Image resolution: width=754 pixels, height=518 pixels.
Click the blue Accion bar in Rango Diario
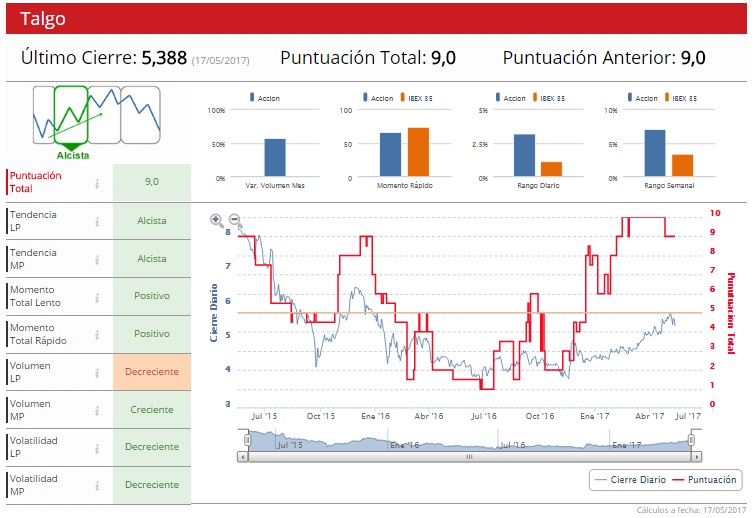click(x=524, y=155)
